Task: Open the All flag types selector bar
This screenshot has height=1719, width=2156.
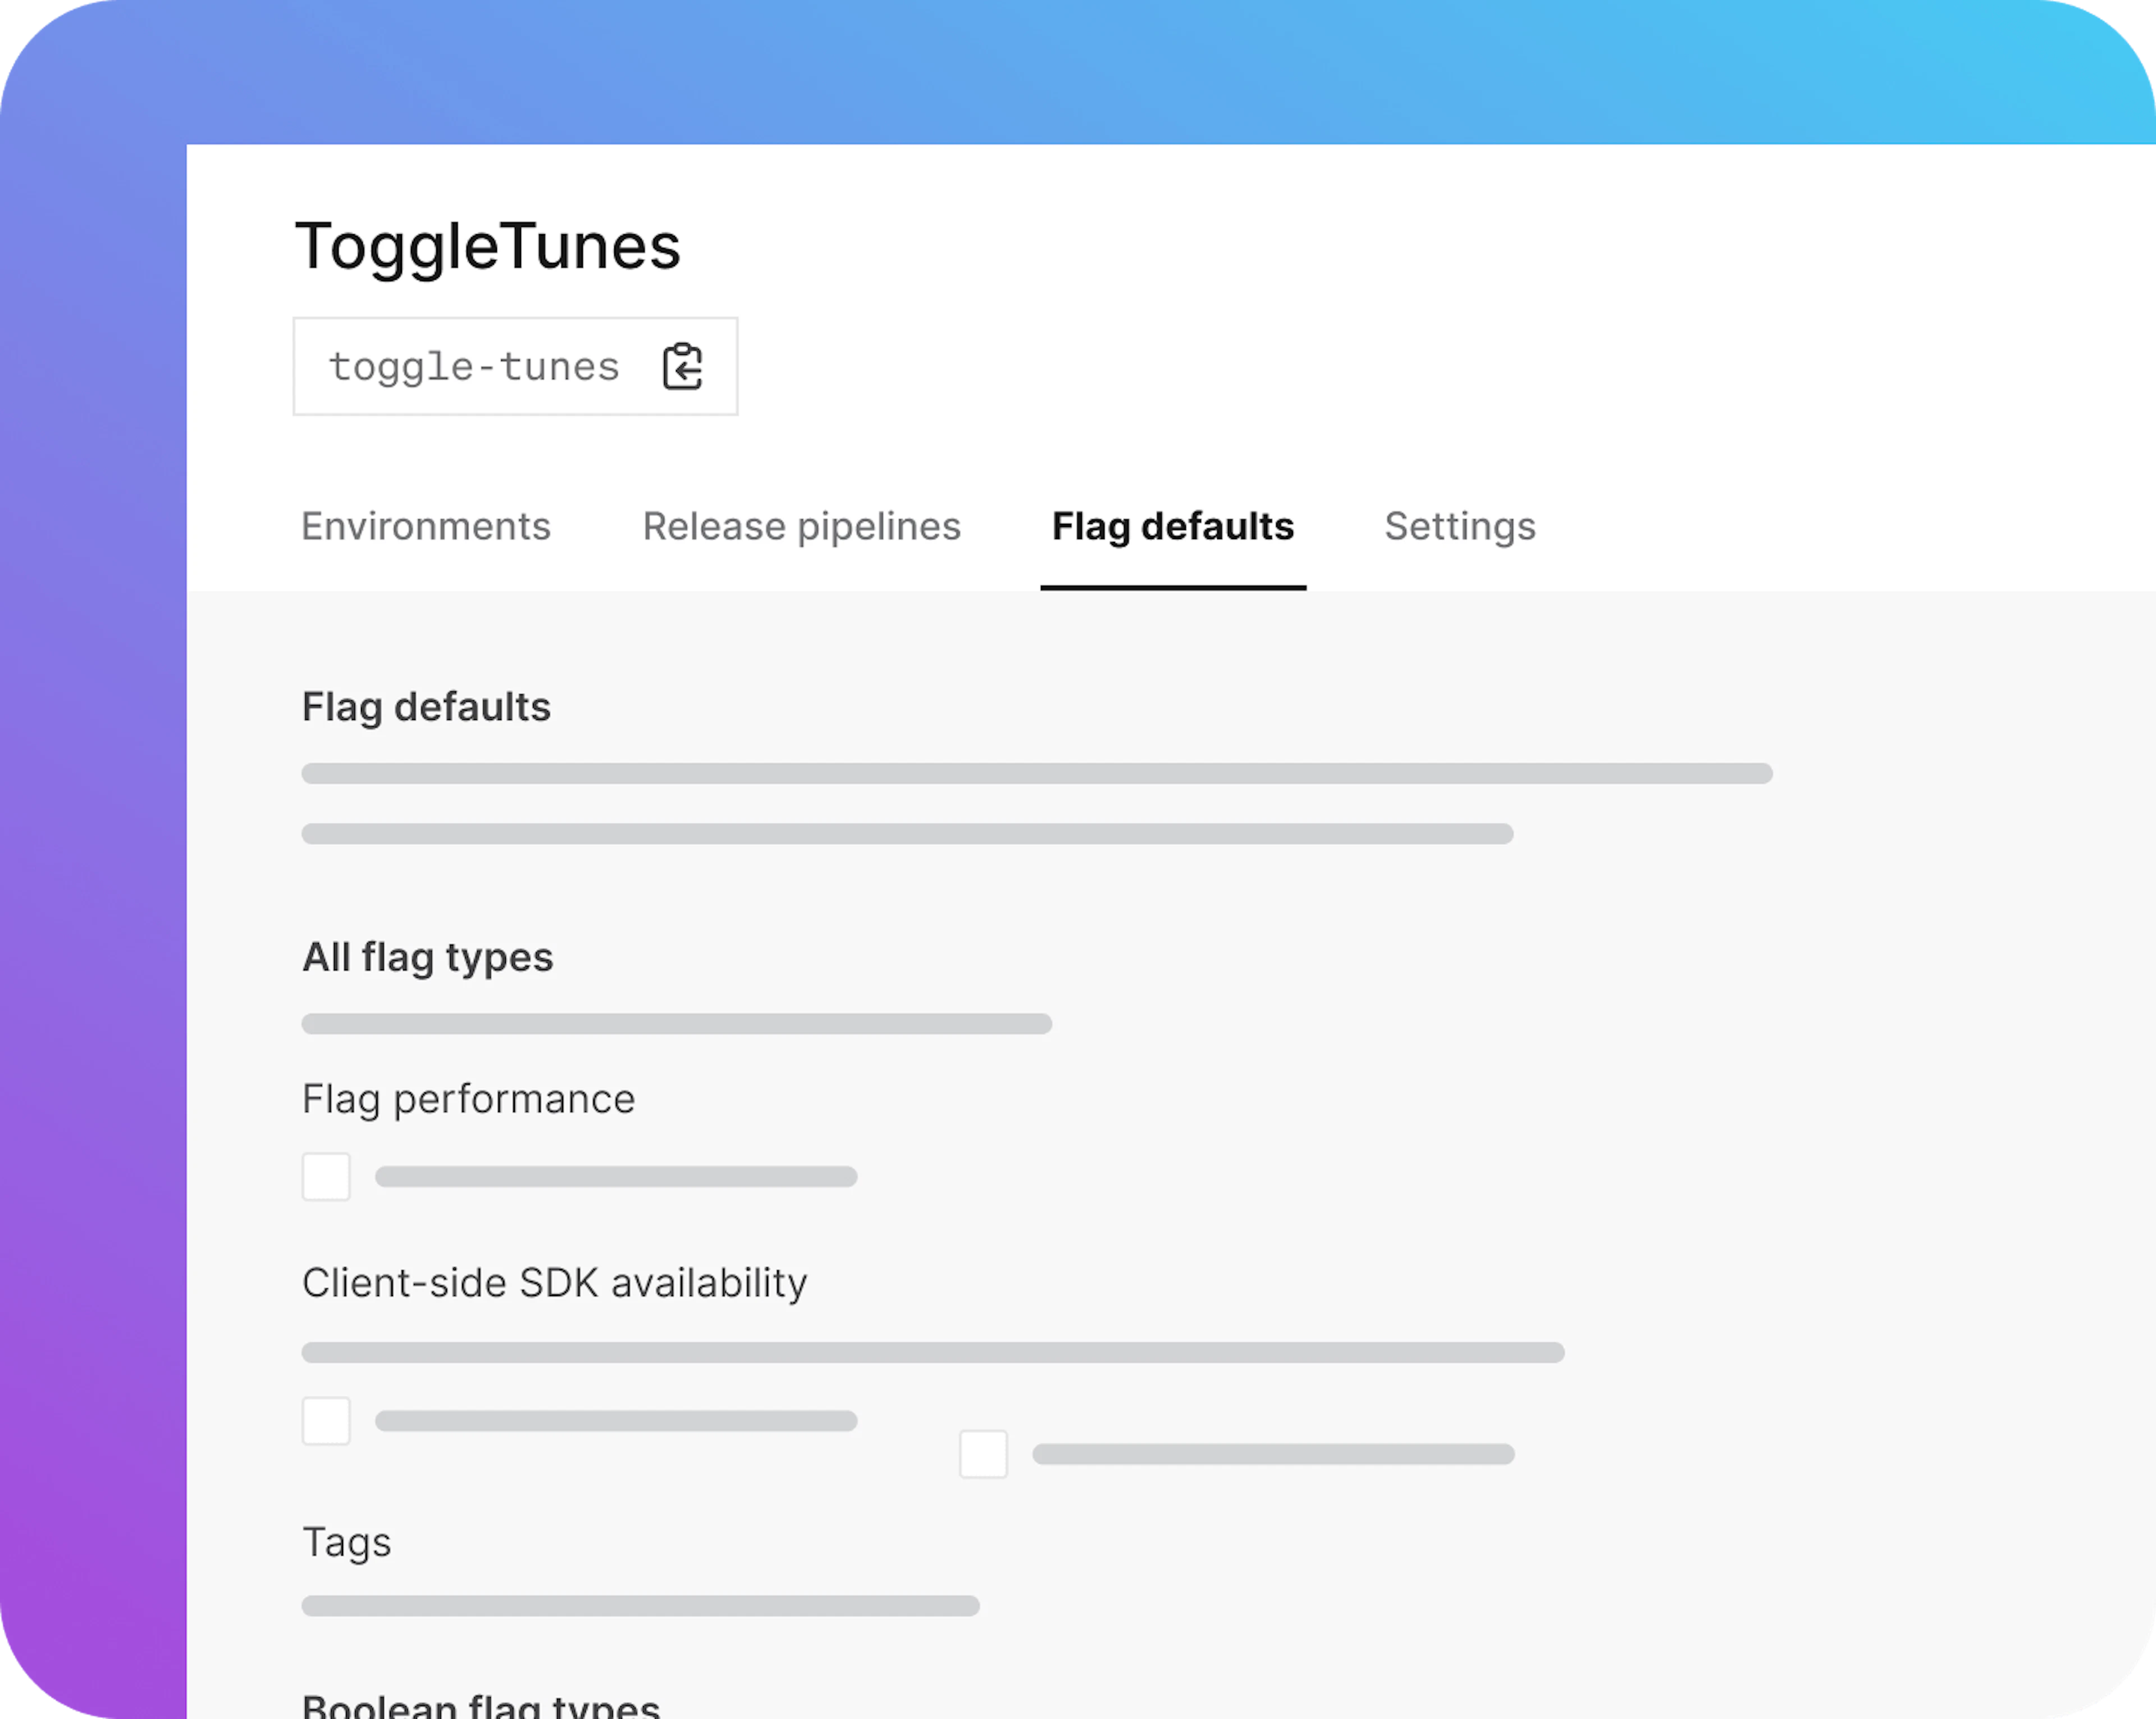Action: click(677, 1024)
